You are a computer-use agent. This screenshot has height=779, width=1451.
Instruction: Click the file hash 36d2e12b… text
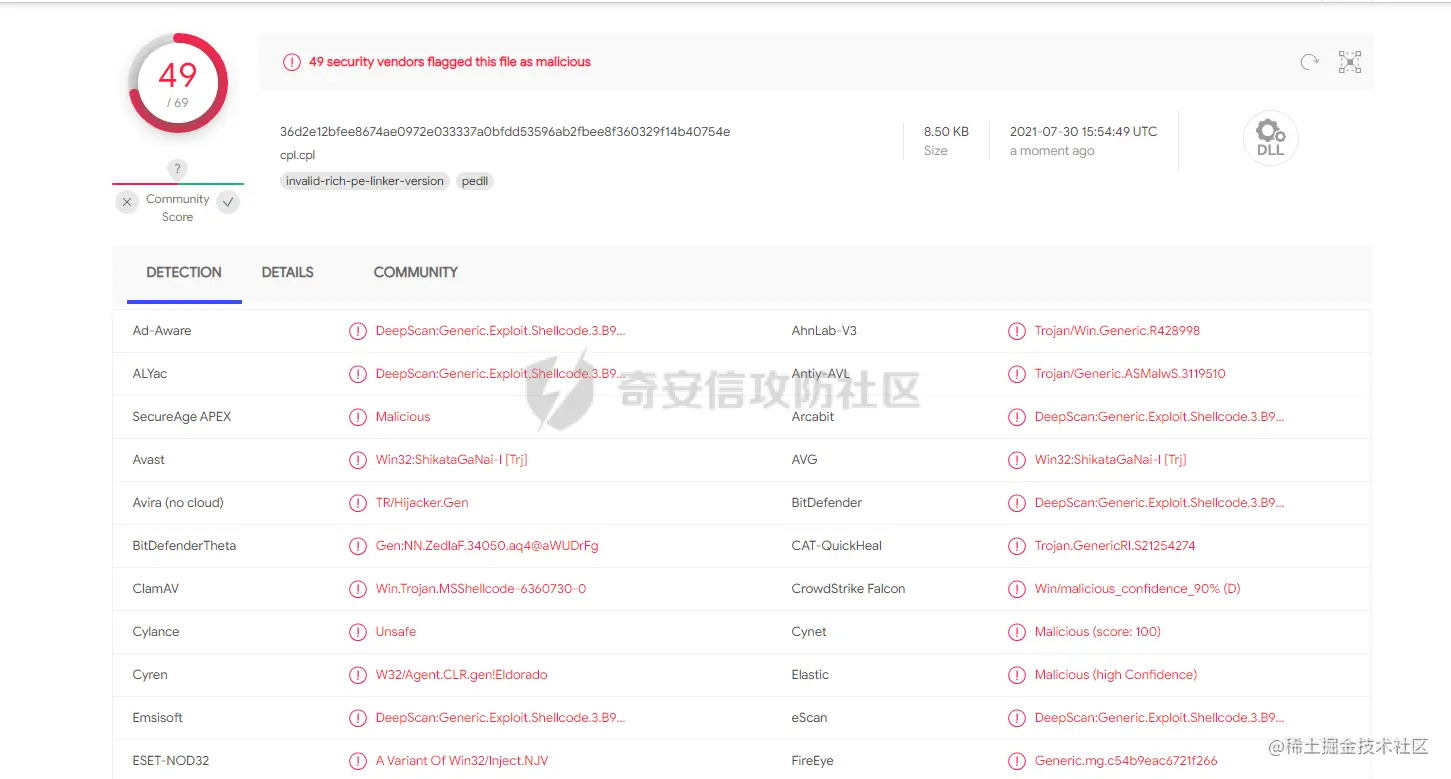[x=505, y=131]
